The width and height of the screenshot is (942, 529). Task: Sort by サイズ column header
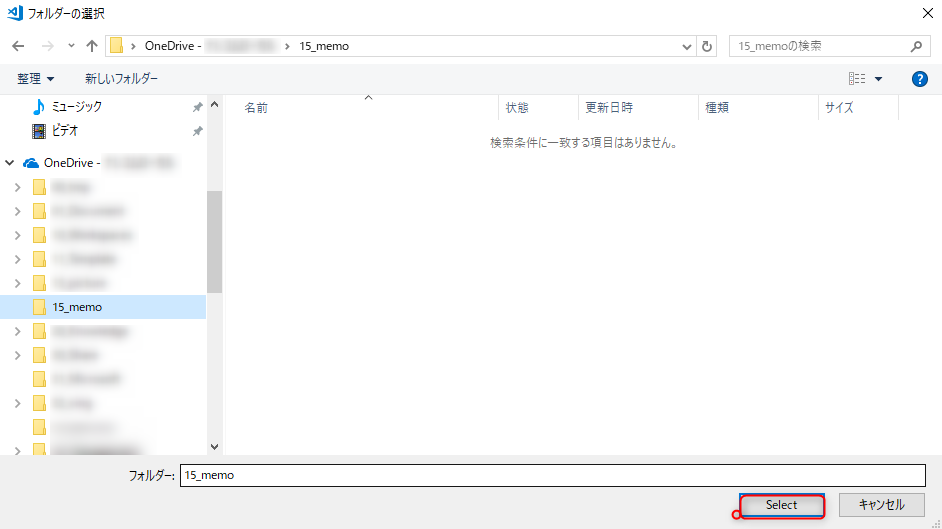839,107
